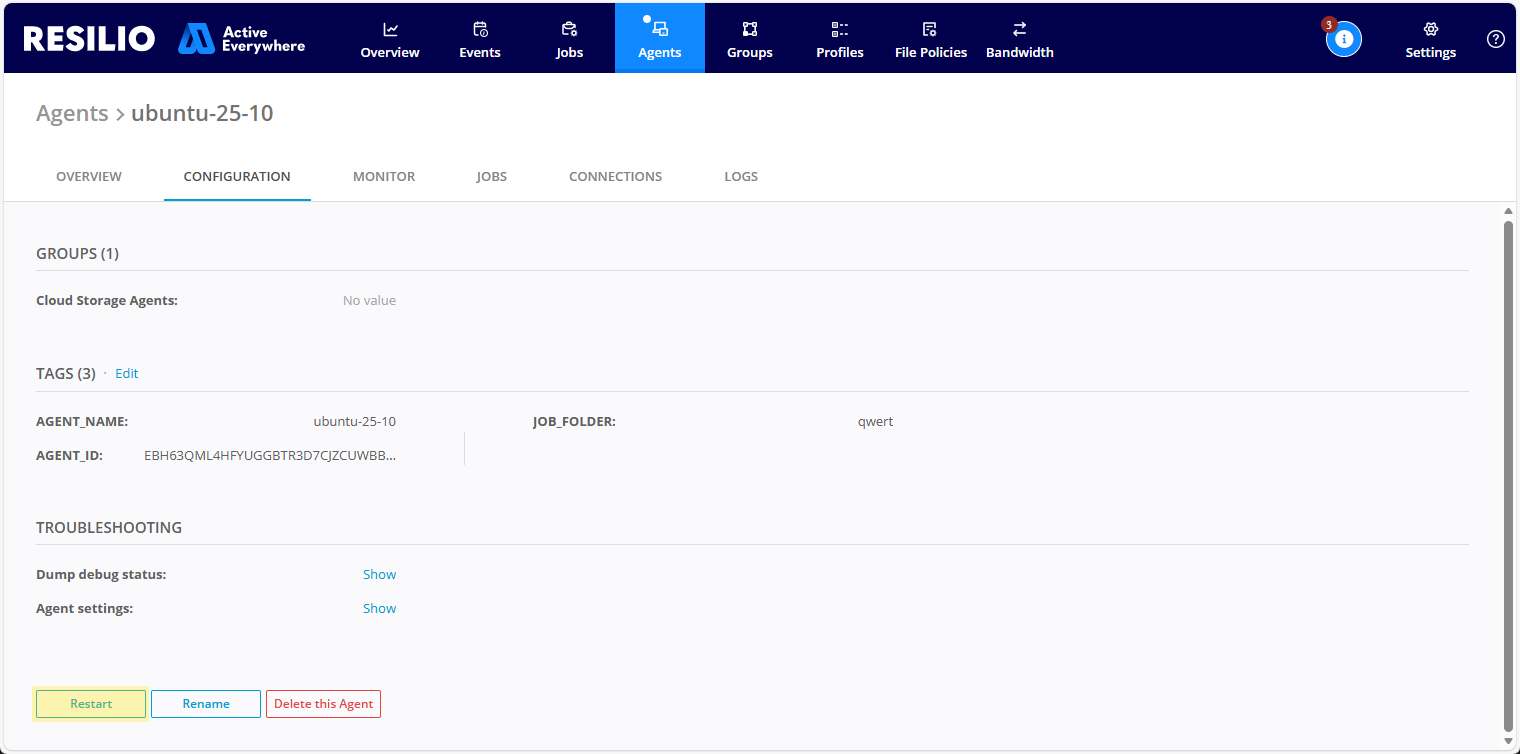This screenshot has height=754, width=1520.
Task: Click Edit link next to Tags
Action: point(127,374)
